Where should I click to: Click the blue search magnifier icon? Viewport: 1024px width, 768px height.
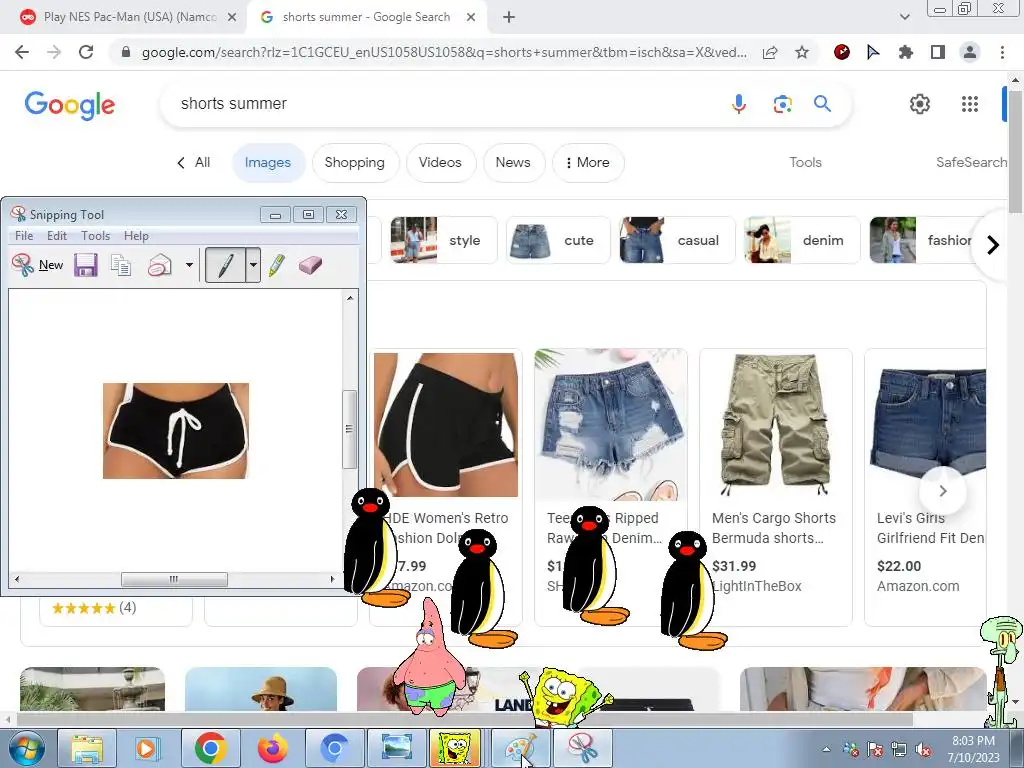(822, 103)
